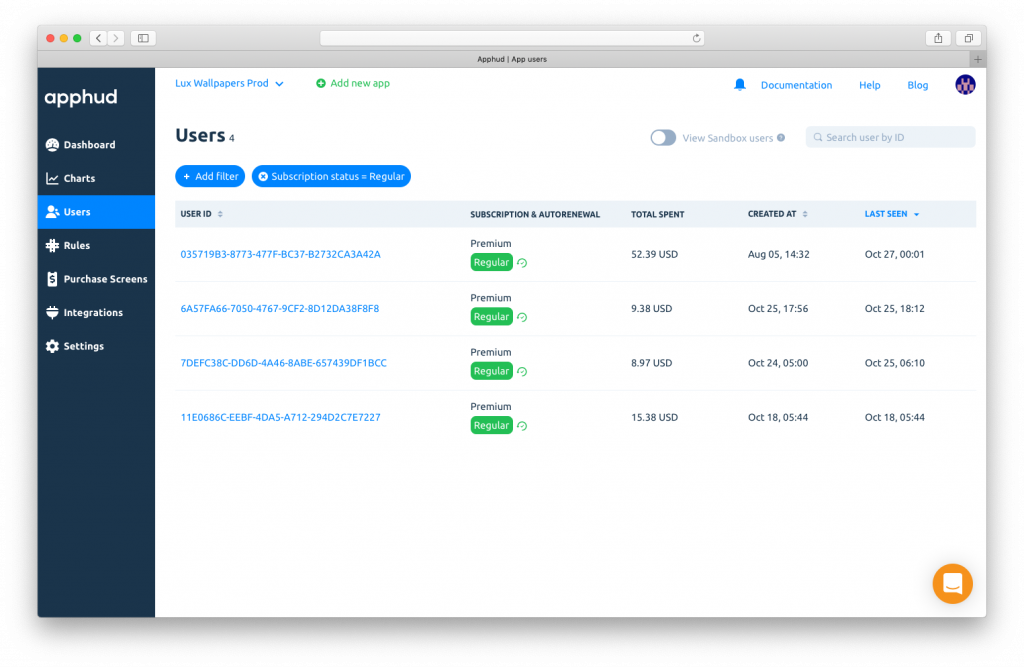Click the Safari address bar
1024x667 pixels.
coord(511,39)
